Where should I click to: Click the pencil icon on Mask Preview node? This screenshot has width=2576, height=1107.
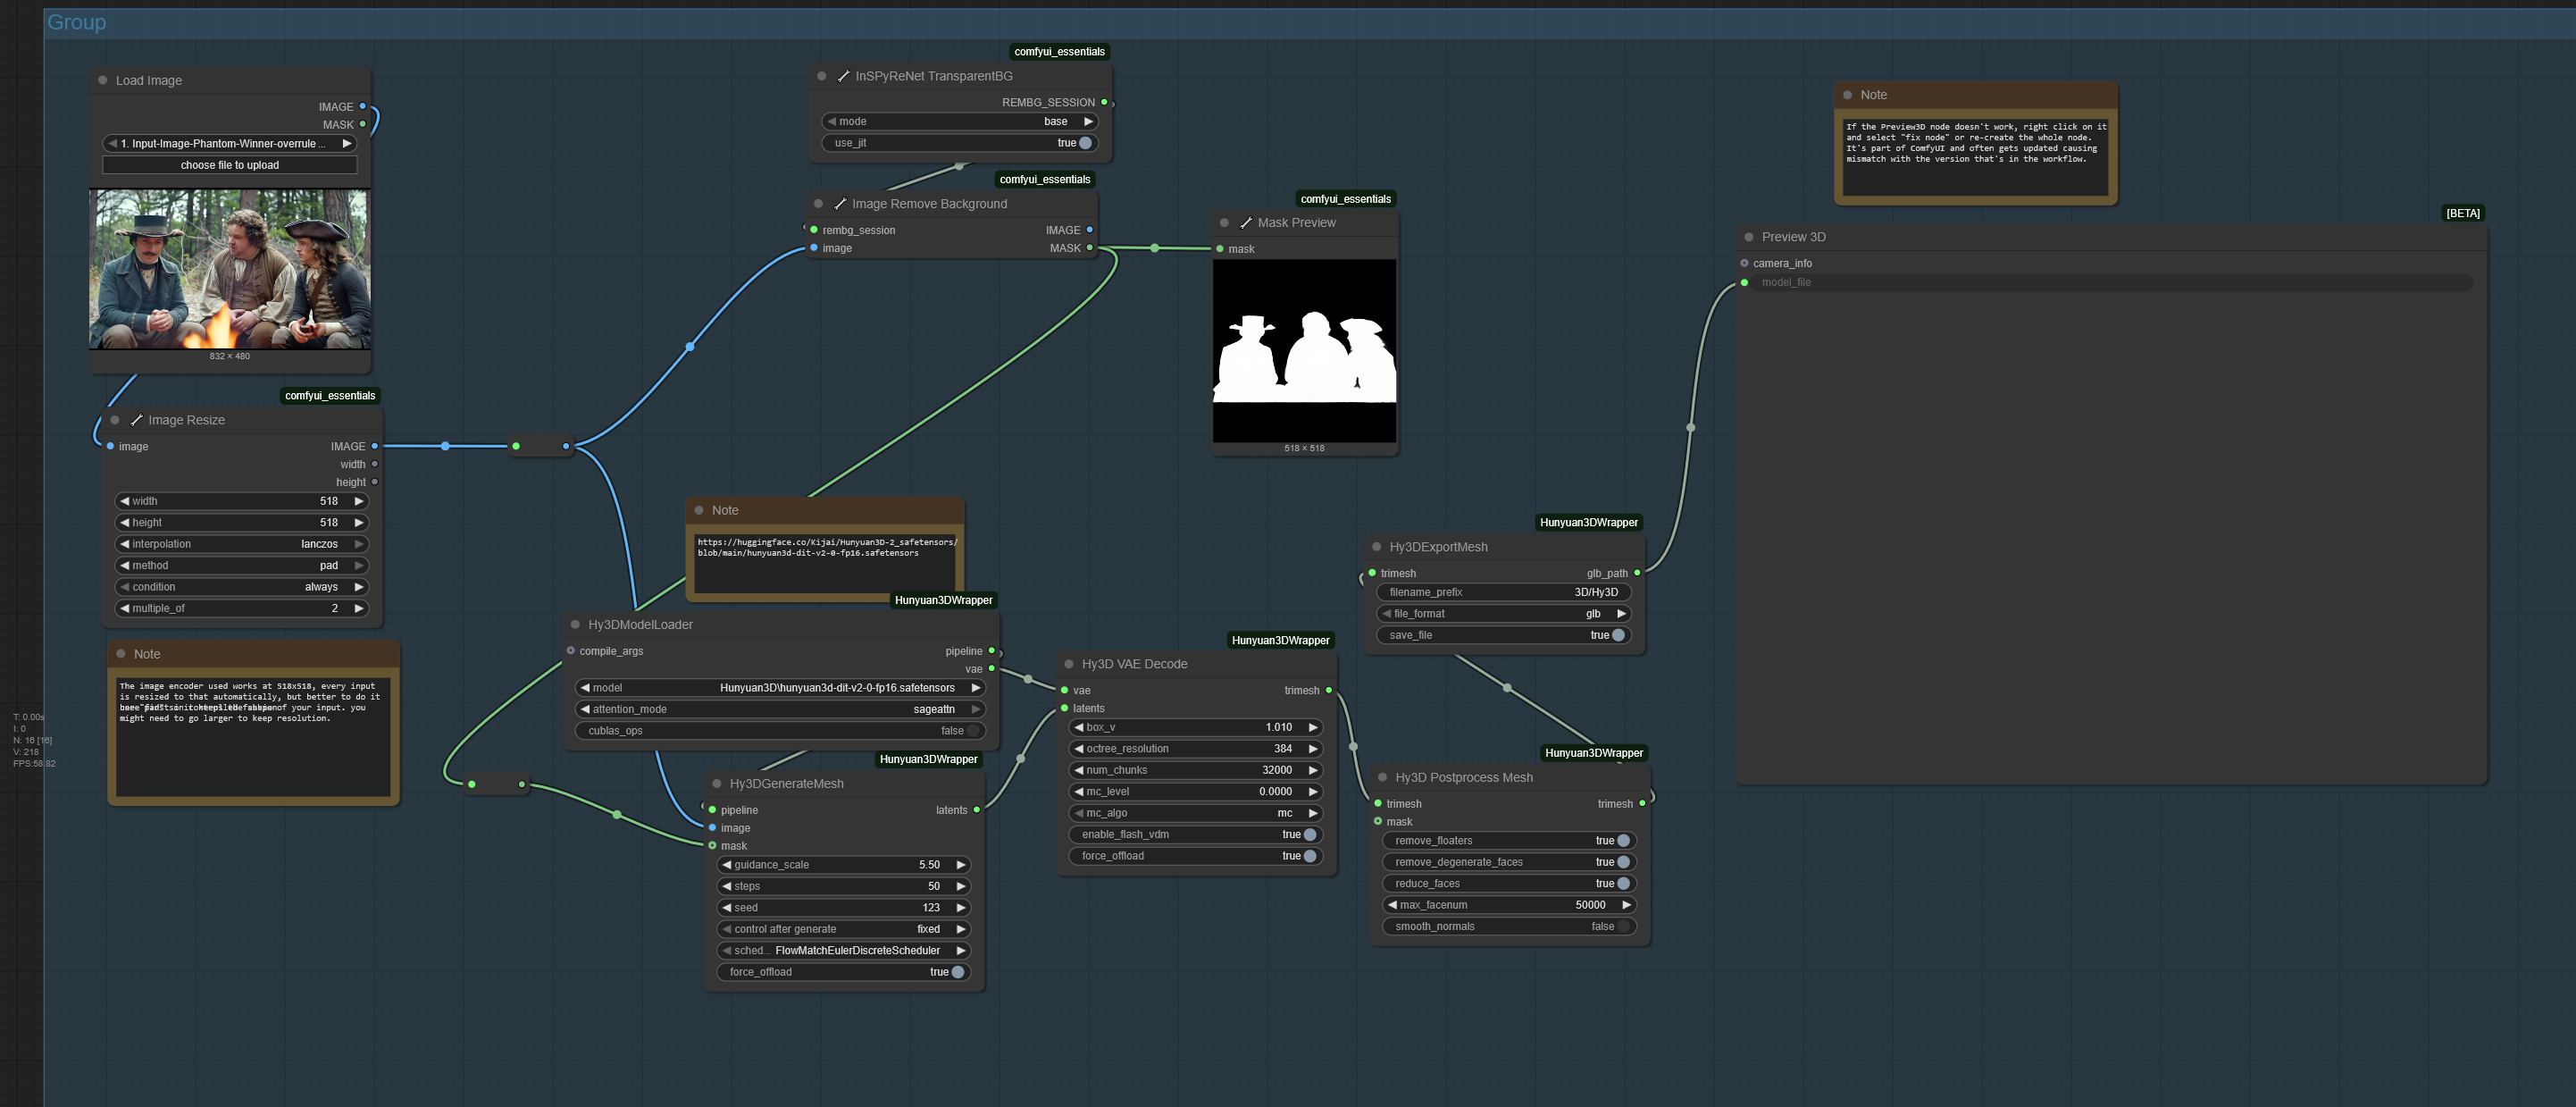pyautogui.click(x=1245, y=222)
